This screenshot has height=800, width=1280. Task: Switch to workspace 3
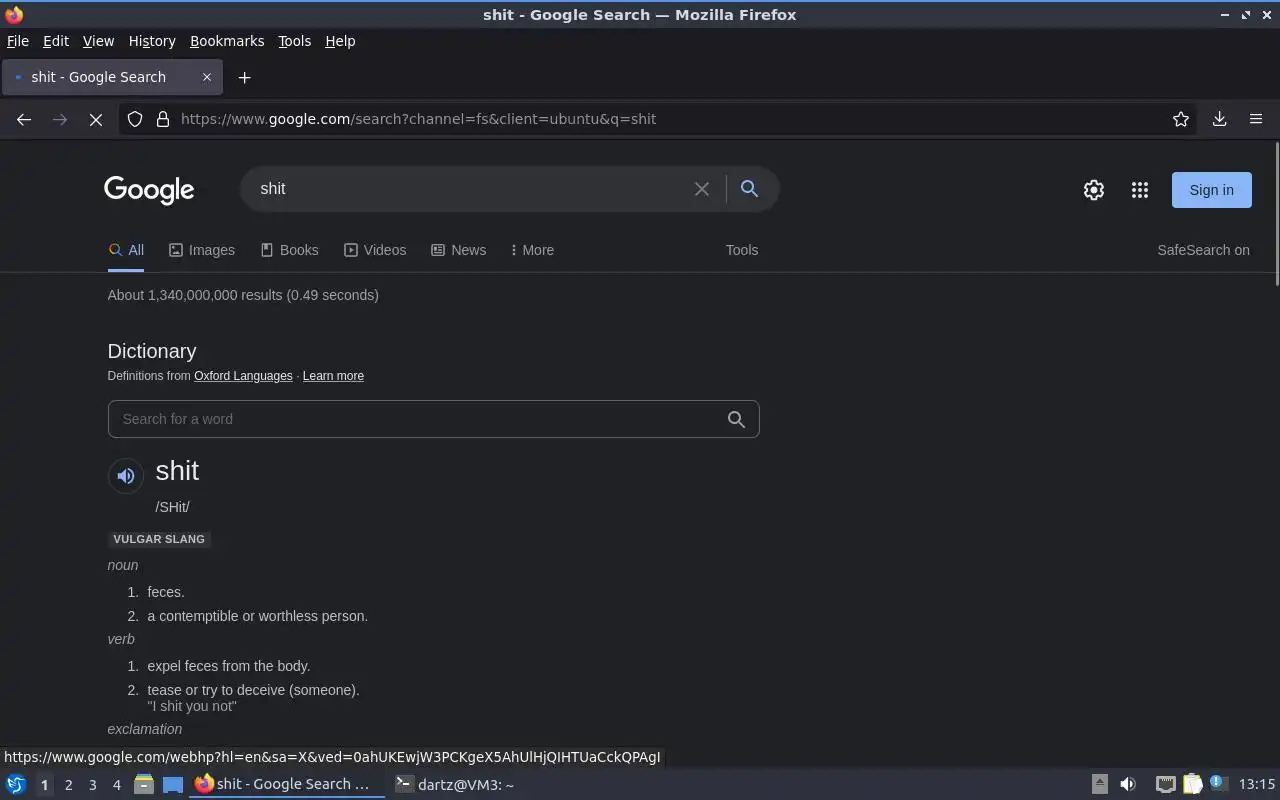coord(92,785)
